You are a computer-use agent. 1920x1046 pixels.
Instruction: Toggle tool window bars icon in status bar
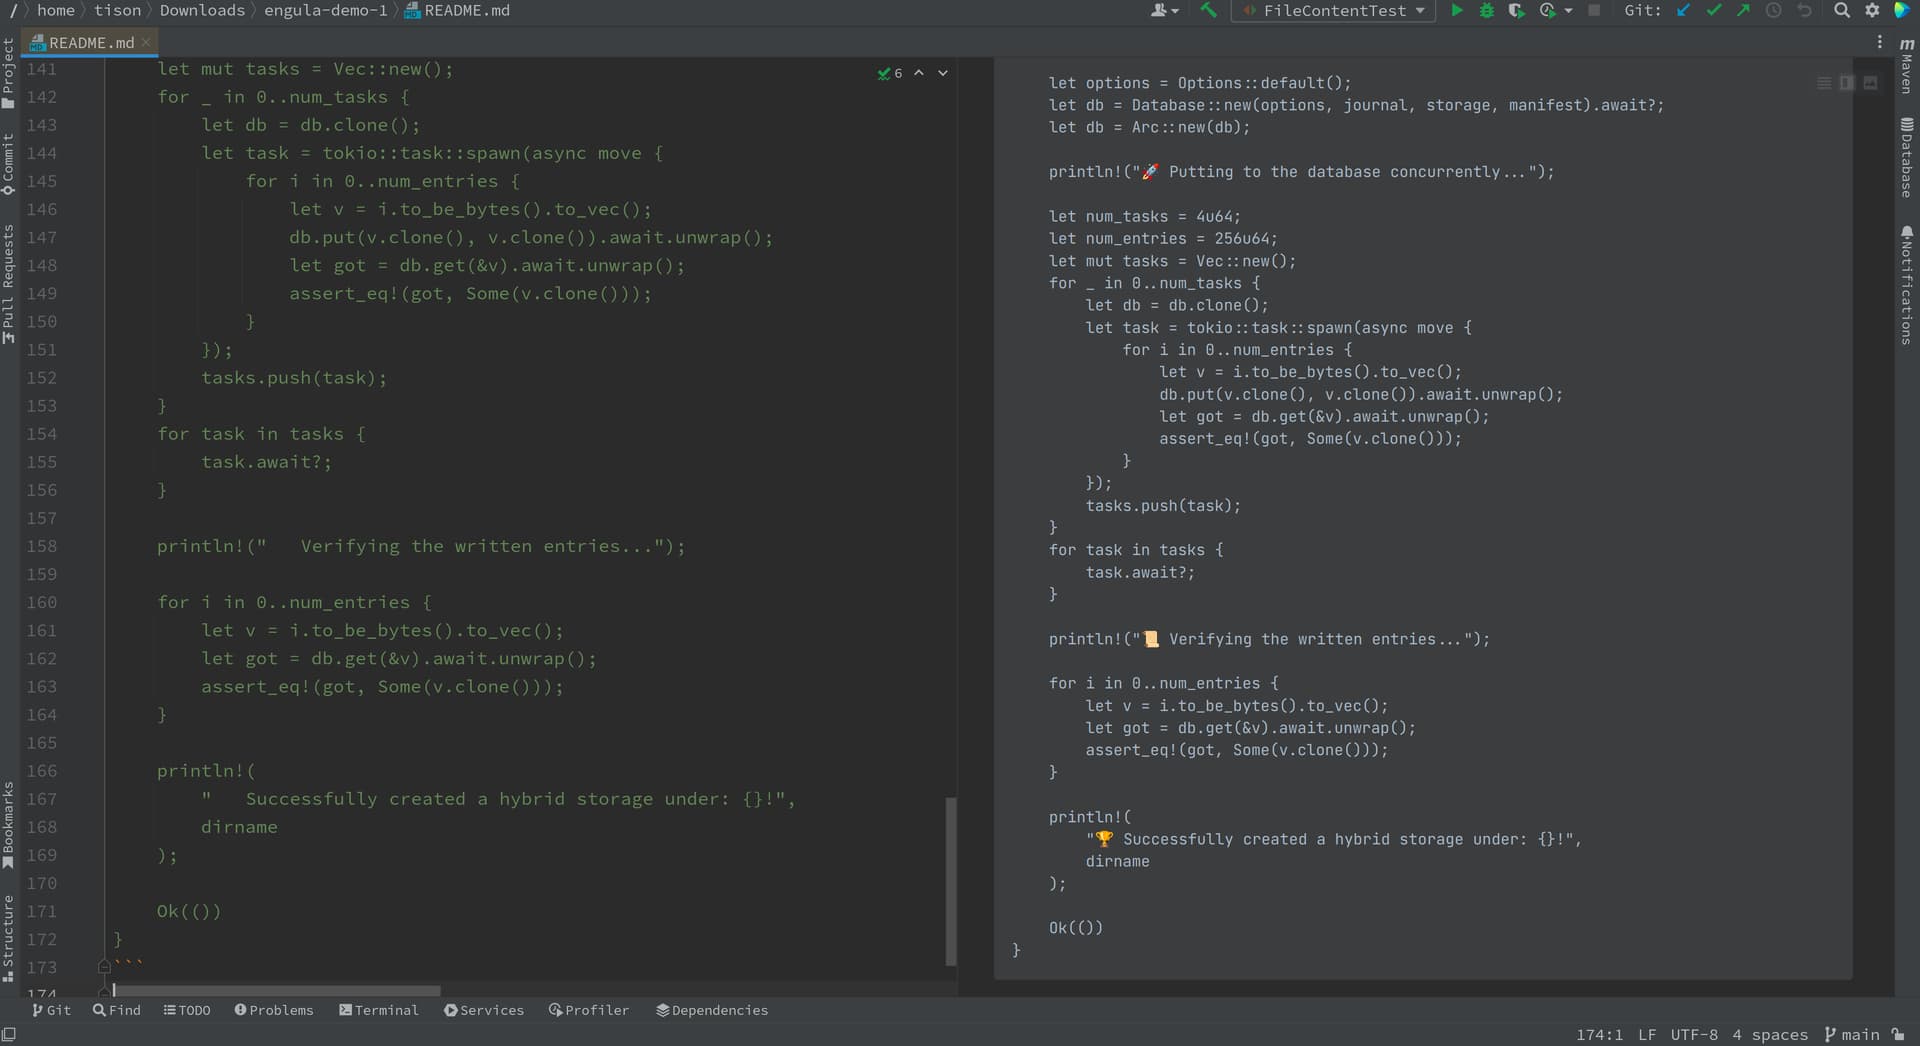9,1034
